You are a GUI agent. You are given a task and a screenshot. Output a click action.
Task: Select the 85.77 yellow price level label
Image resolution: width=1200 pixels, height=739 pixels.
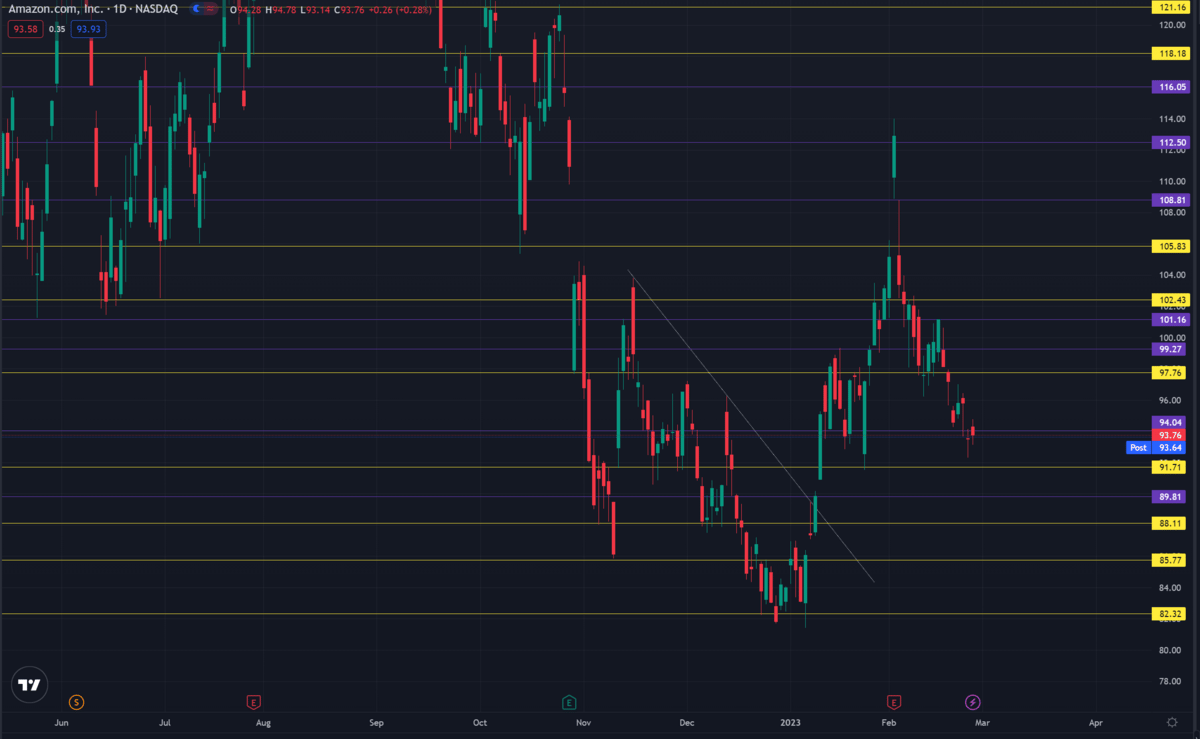pos(1171,560)
